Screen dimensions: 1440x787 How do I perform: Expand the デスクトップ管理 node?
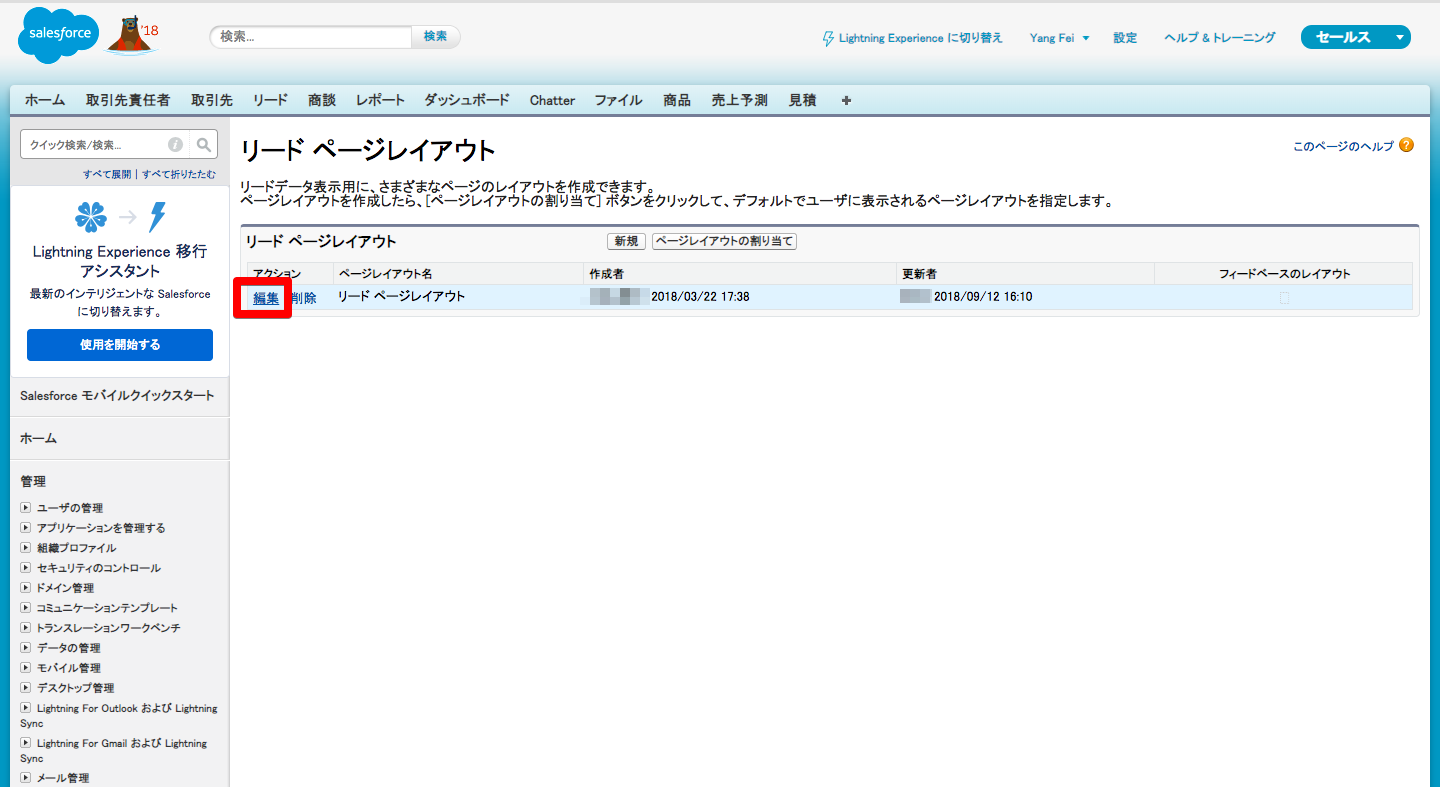(x=26, y=688)
